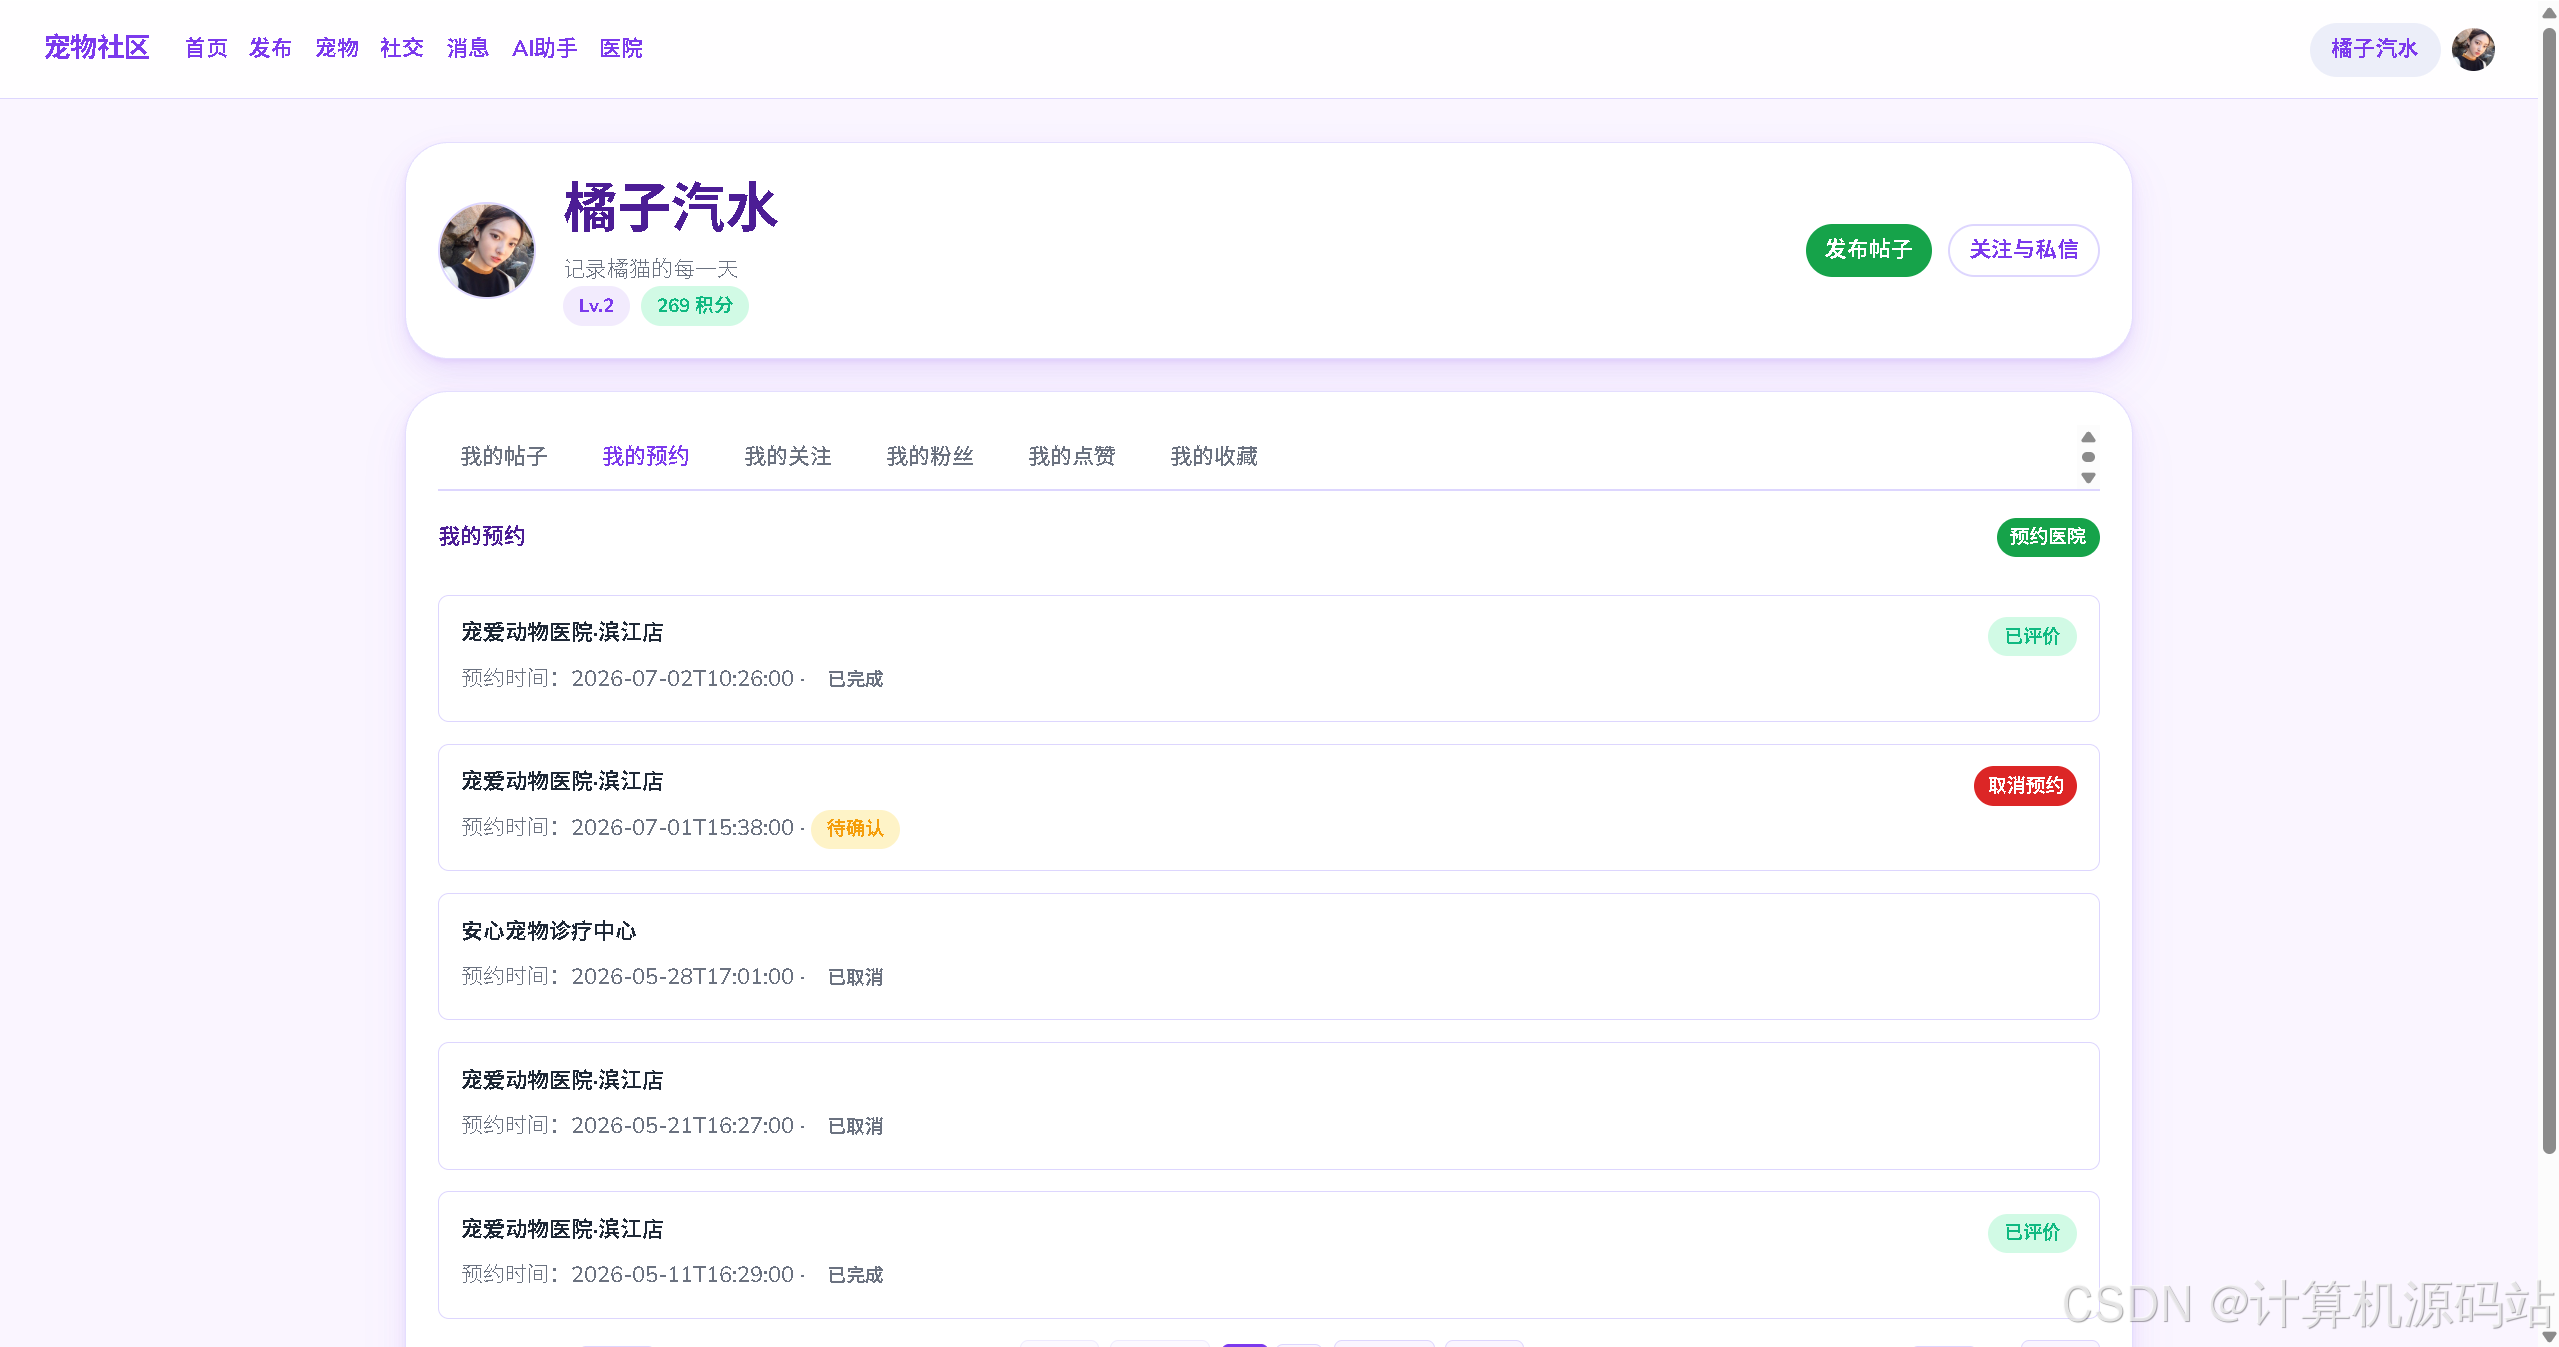Click the 宠物社区 site logo

click(x=97, y=48)
